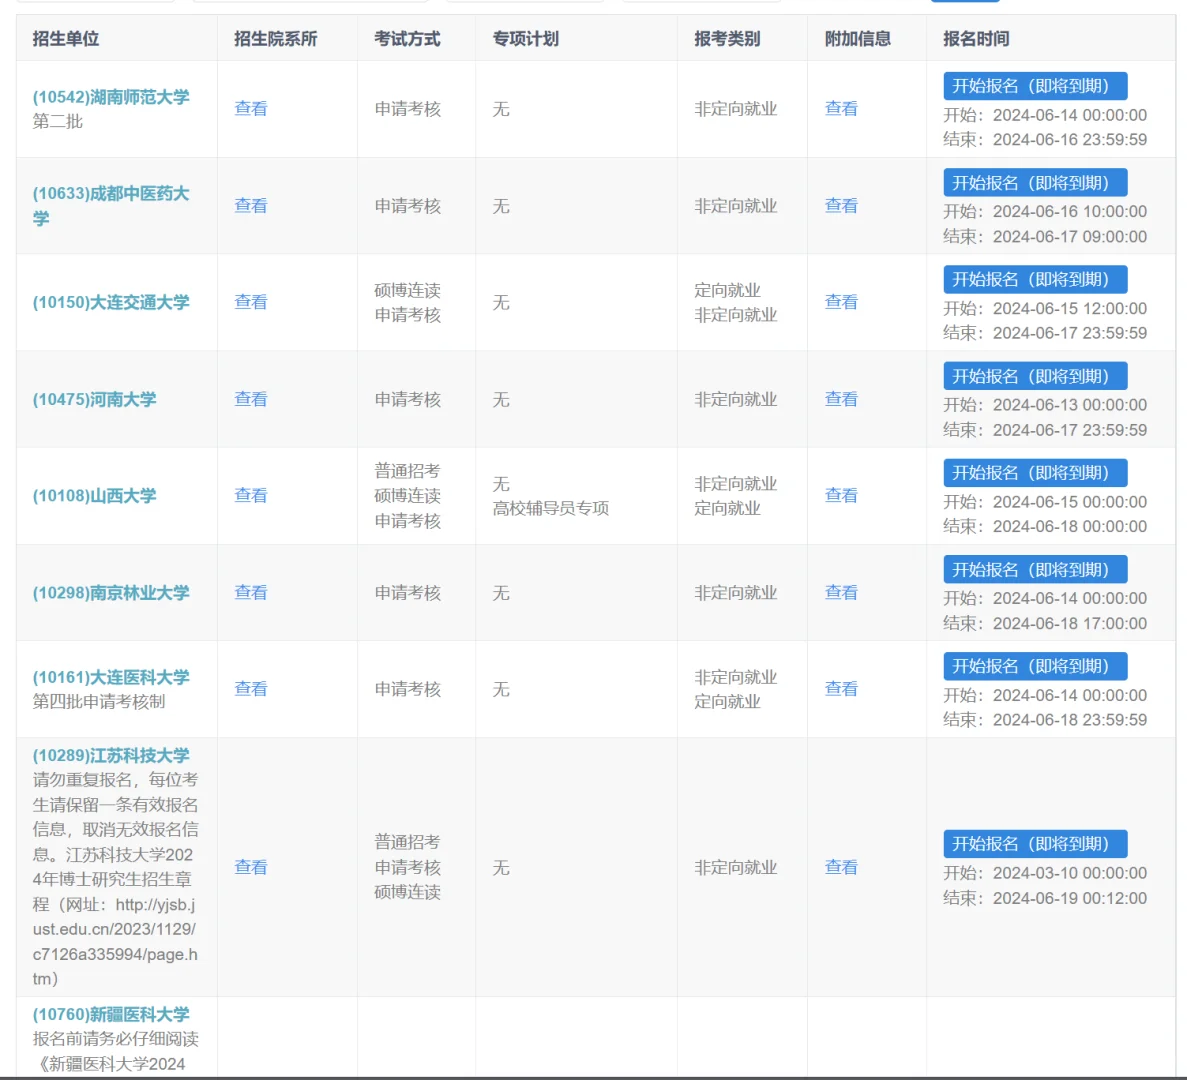1187x1080 pixels.
Task: Open the (10161)大连医科大学 link
Action: point(111,677)
